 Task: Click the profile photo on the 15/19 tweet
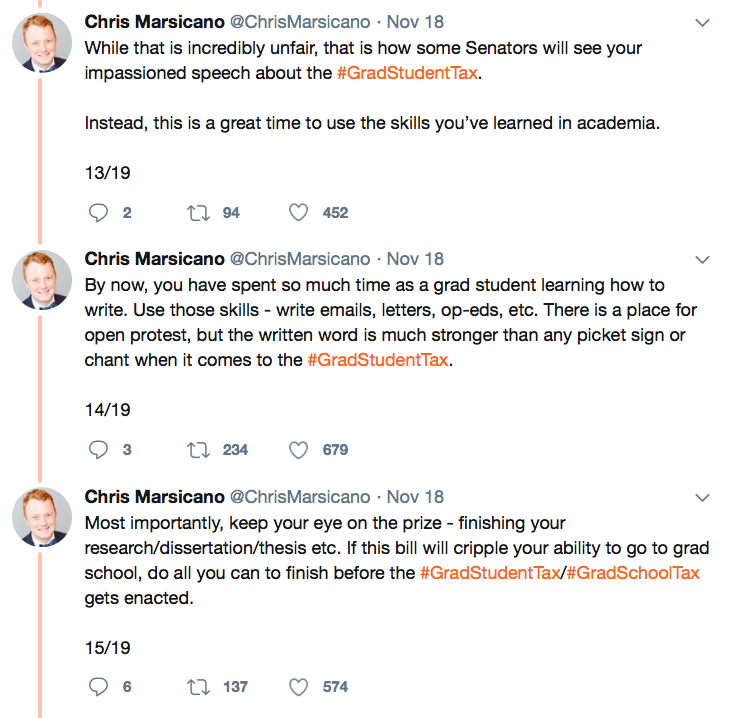[x=42, y=518]
